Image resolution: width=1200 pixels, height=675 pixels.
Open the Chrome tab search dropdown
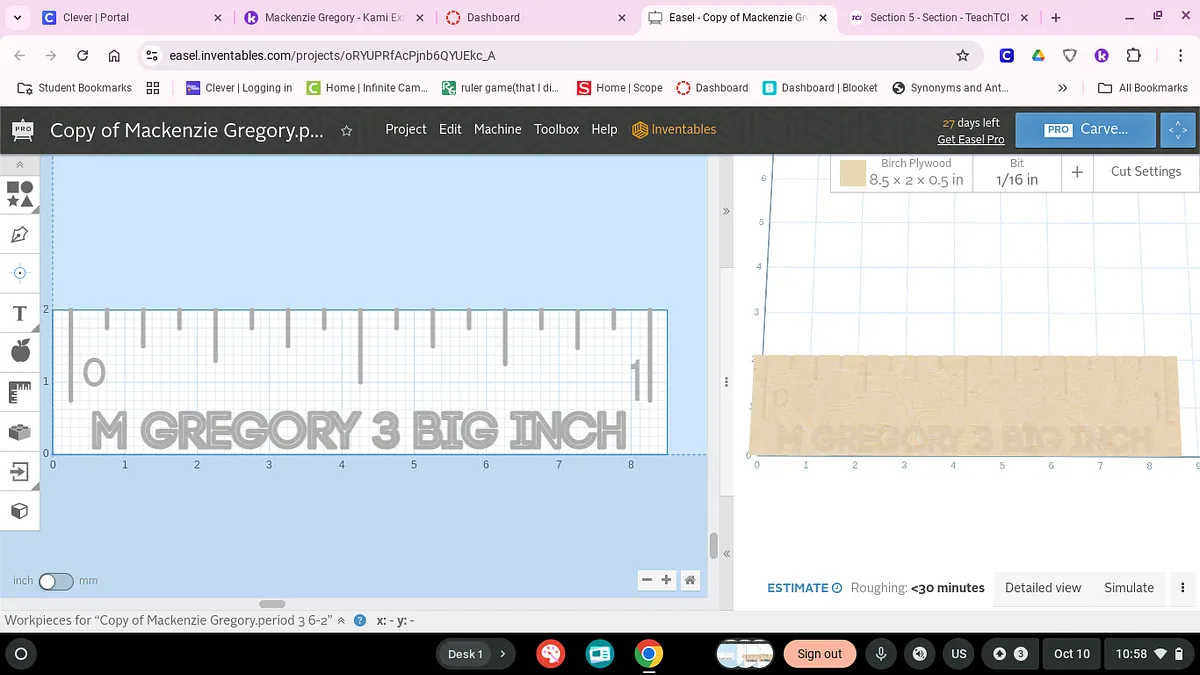[17, 17]
